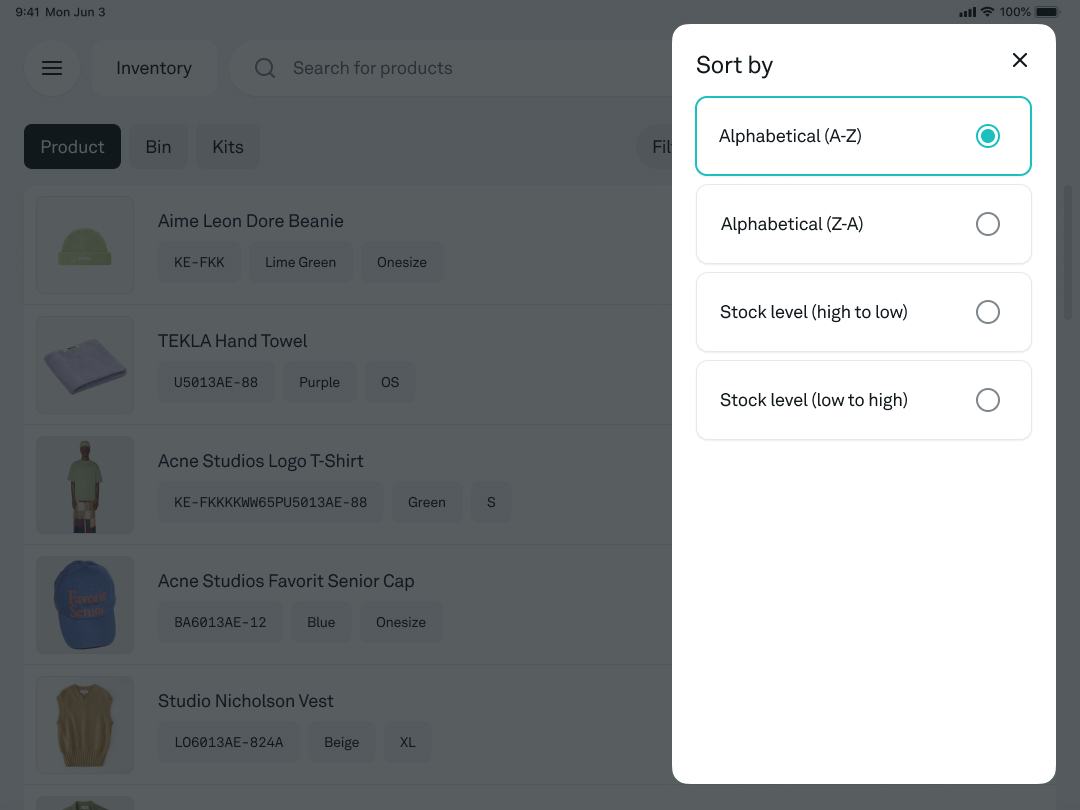Focus the Search for products field

(451, 68)
